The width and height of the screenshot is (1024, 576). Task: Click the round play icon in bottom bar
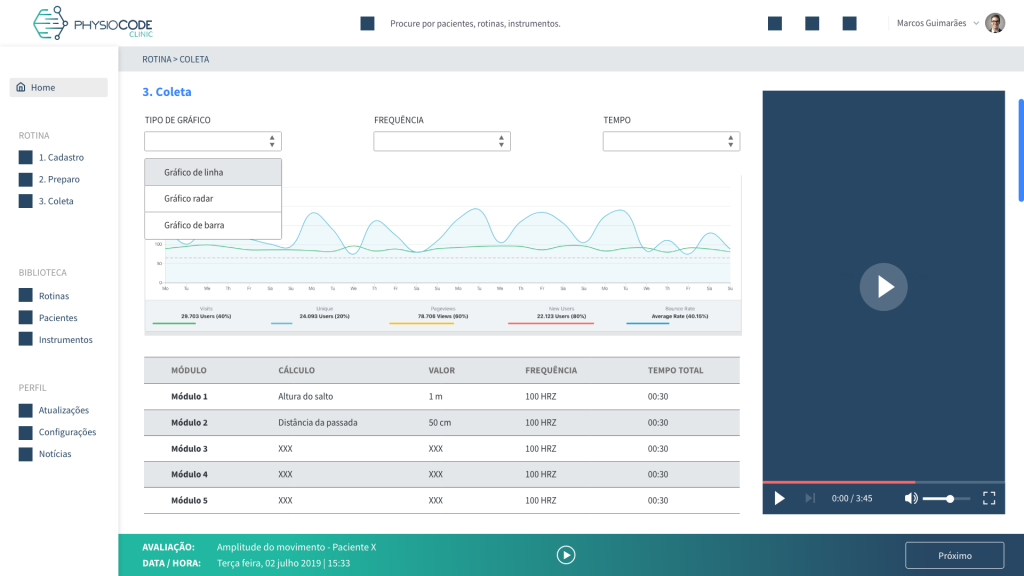[x=566, y=555]
